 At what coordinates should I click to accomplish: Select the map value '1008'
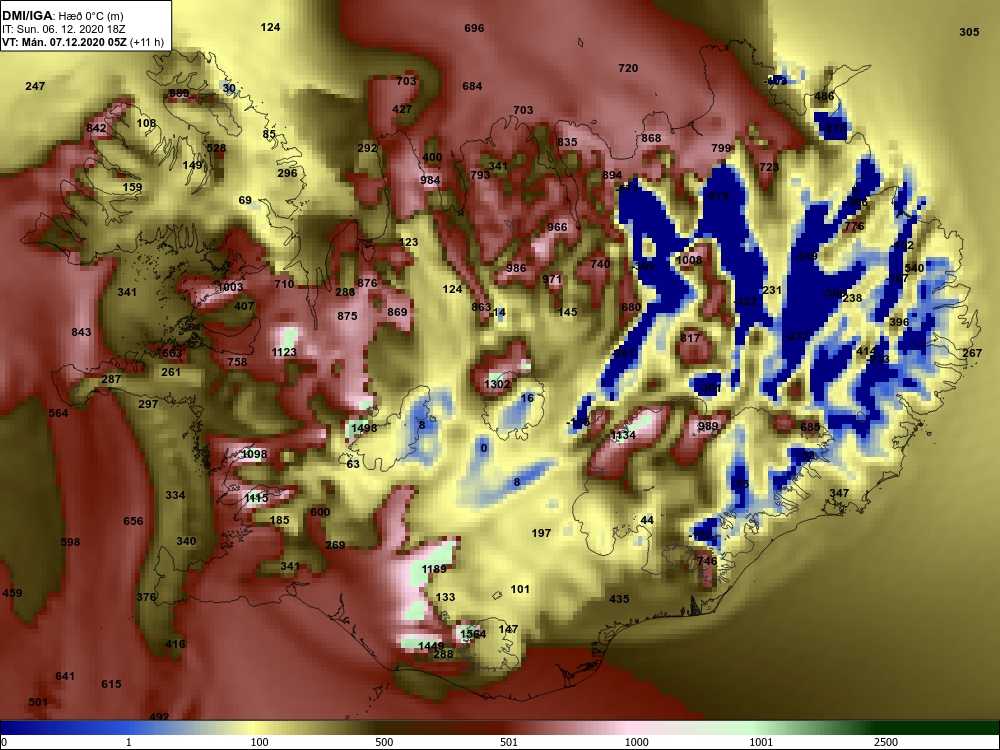[689, 260]
